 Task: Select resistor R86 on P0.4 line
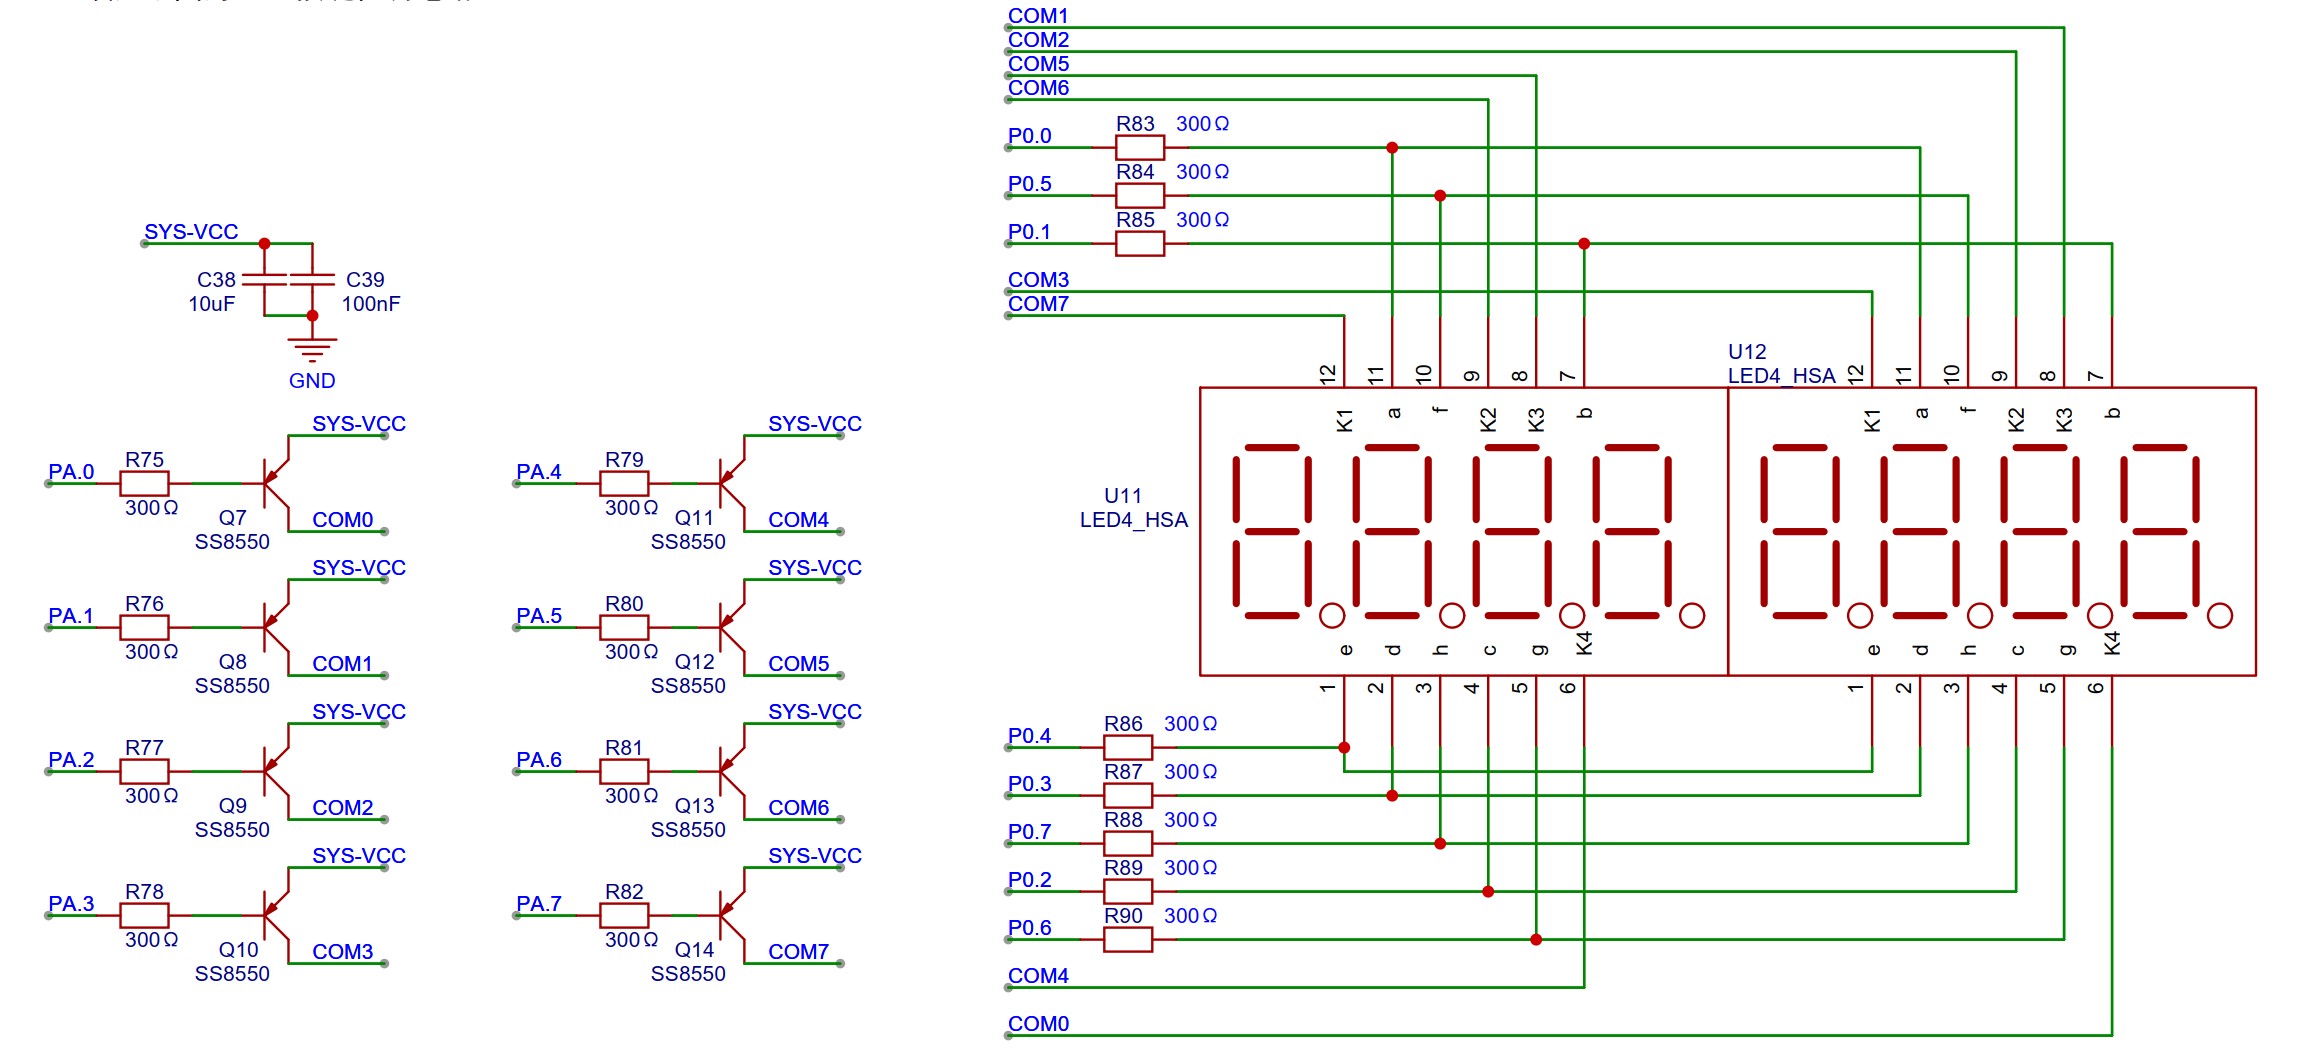click(x=1128, y=747)
